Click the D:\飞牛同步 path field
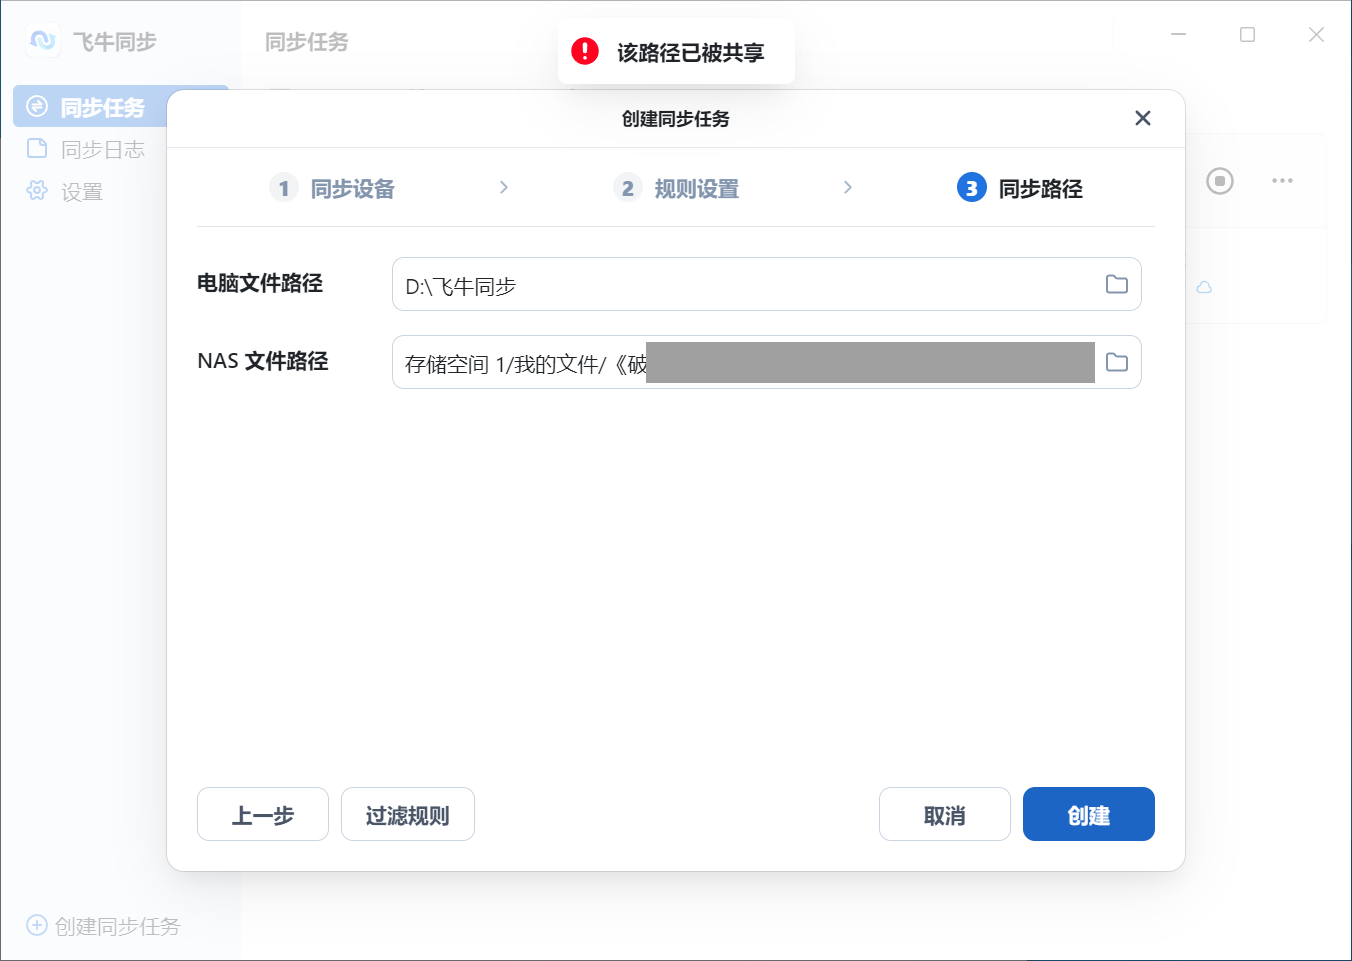Viewport: 1352px width, 961px height. pos(767,284)
